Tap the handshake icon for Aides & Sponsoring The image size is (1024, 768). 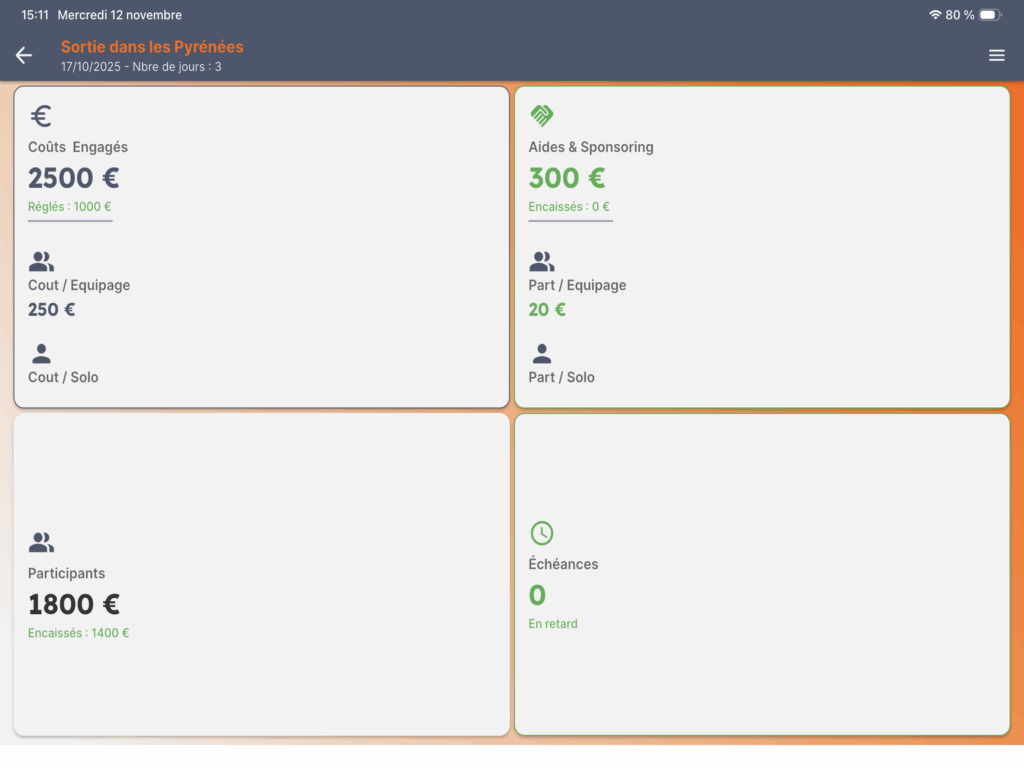coord(541,116)
